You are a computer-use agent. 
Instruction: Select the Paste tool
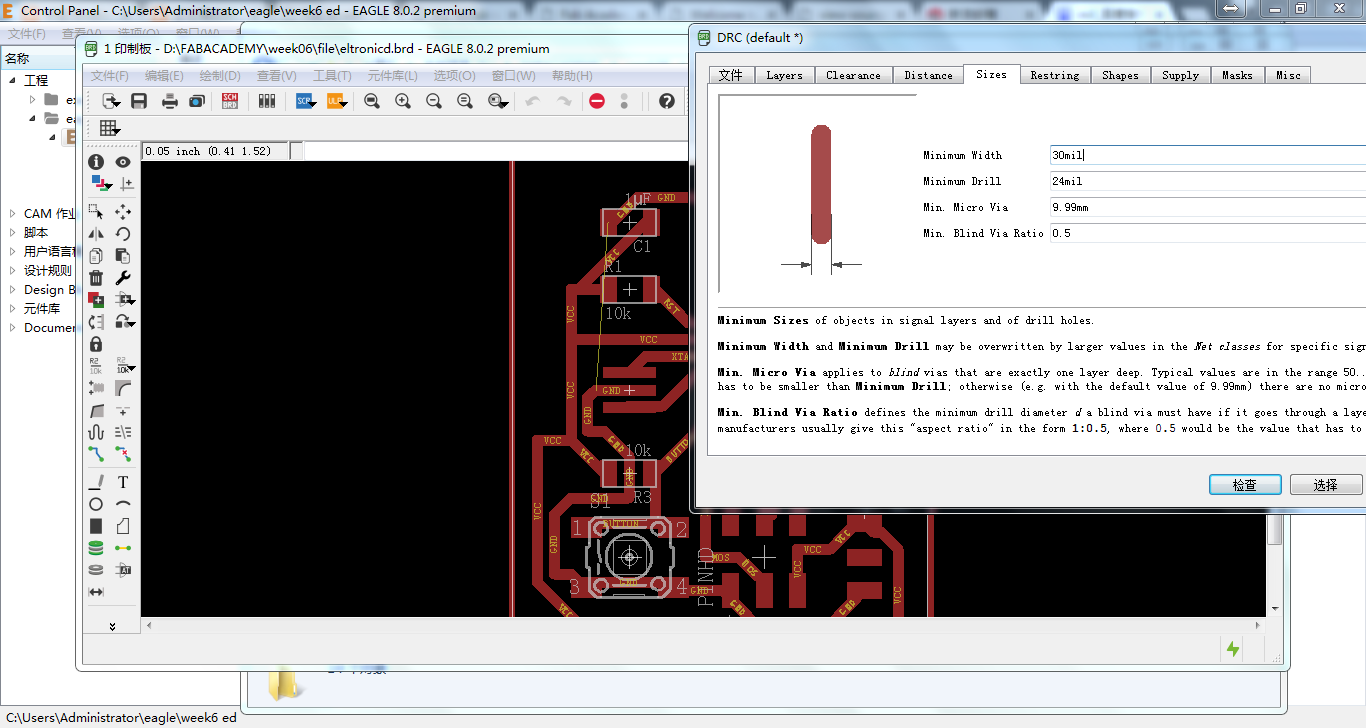[x=123, y=256]
